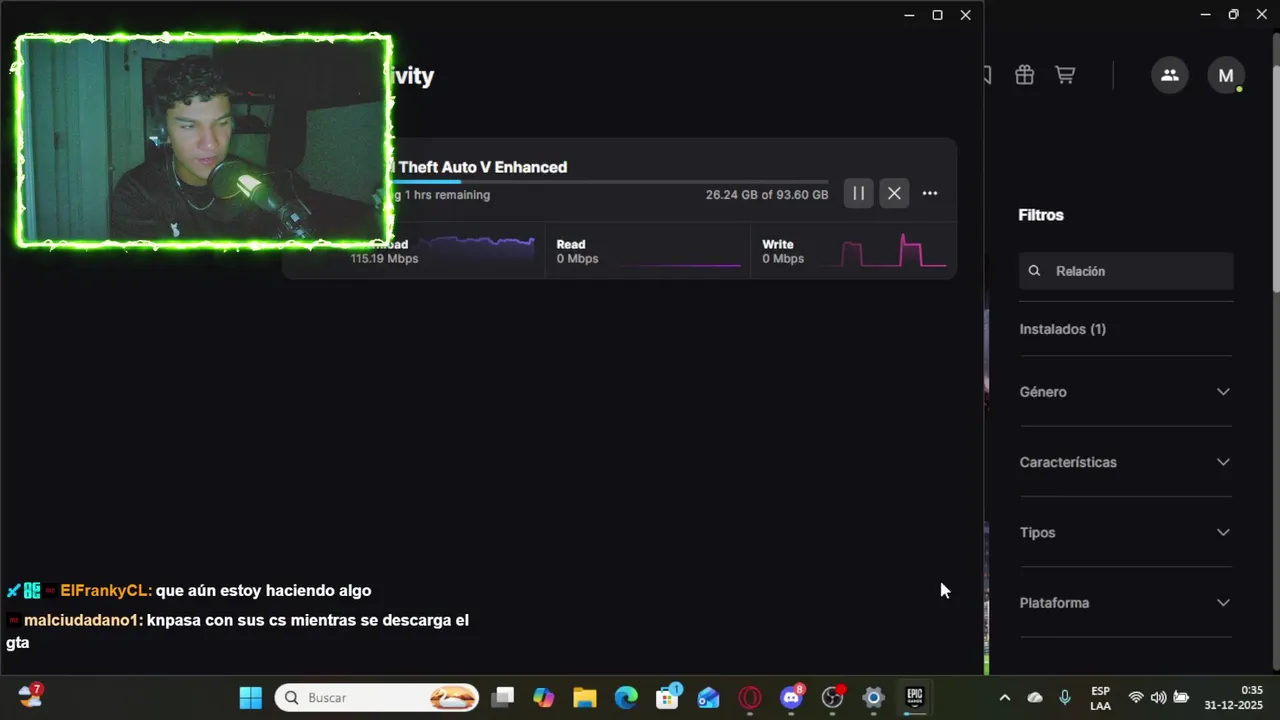Open Task View in taskbar
The width and height of the screenshot is (1280, 720).
503,697
